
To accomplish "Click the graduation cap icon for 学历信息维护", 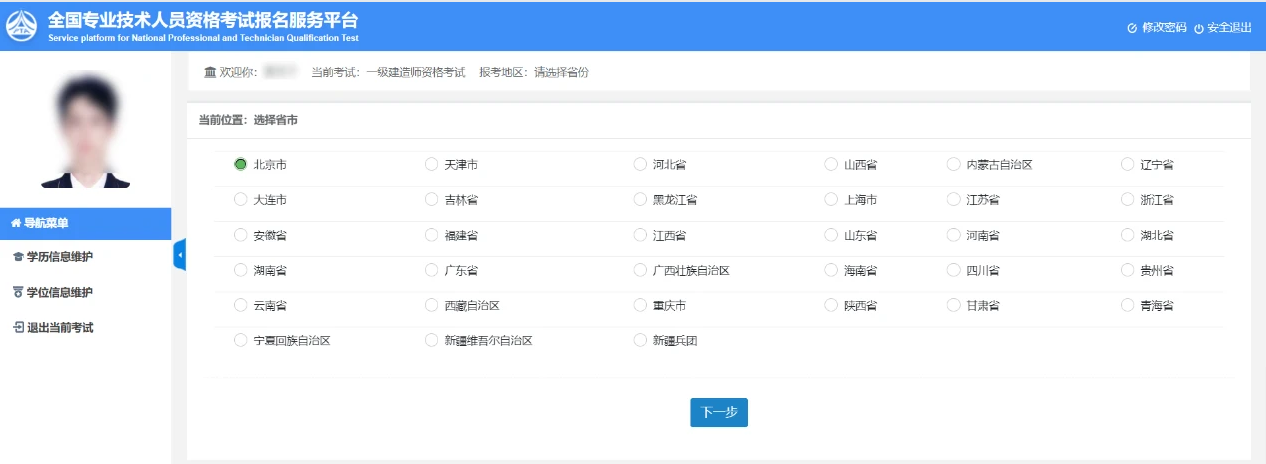I will coord(17,258).
